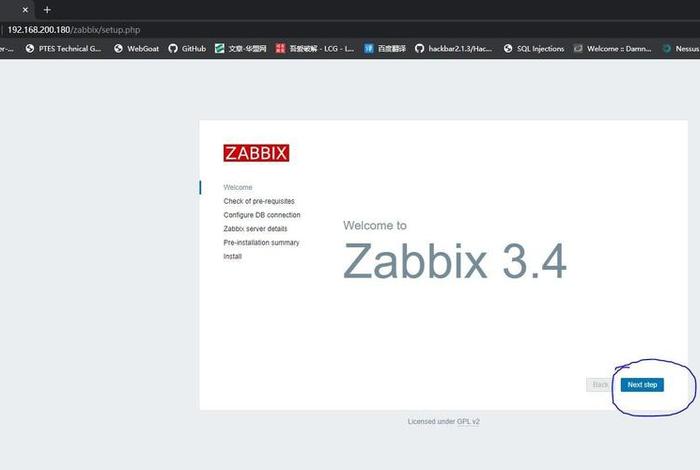The image size is (700, 470).
Task: Click the disabled Back button
Action: click(x=599, y=385)
